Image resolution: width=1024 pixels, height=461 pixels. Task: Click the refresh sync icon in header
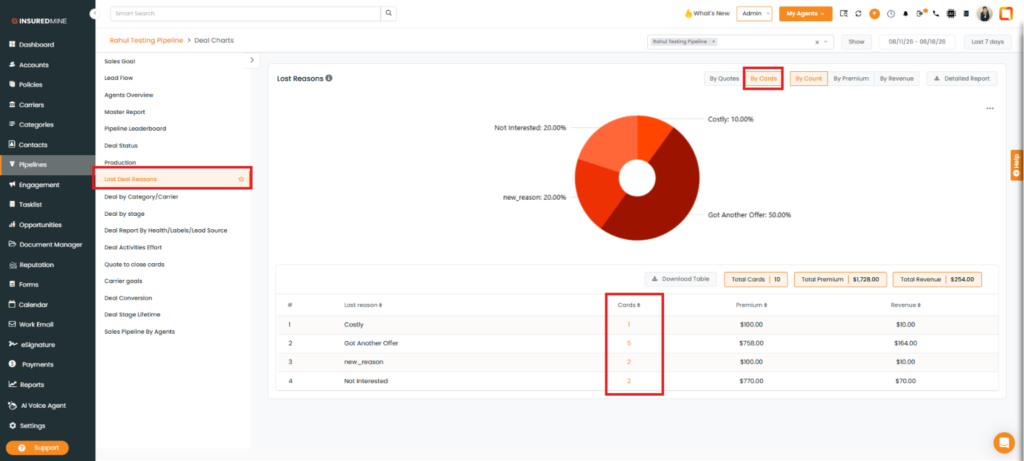(858, 14)
